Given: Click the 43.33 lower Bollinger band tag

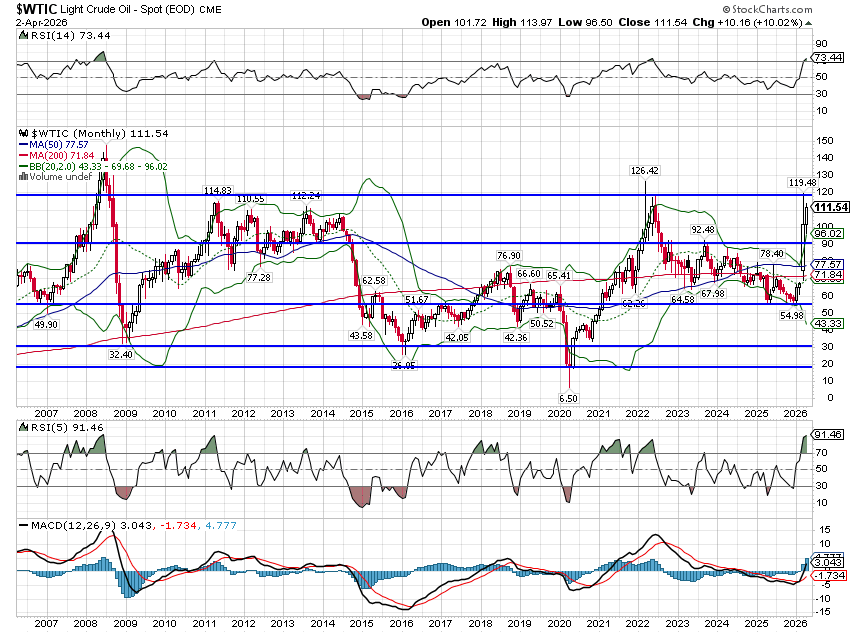Looking at the screenshot, I should [830, 323].
